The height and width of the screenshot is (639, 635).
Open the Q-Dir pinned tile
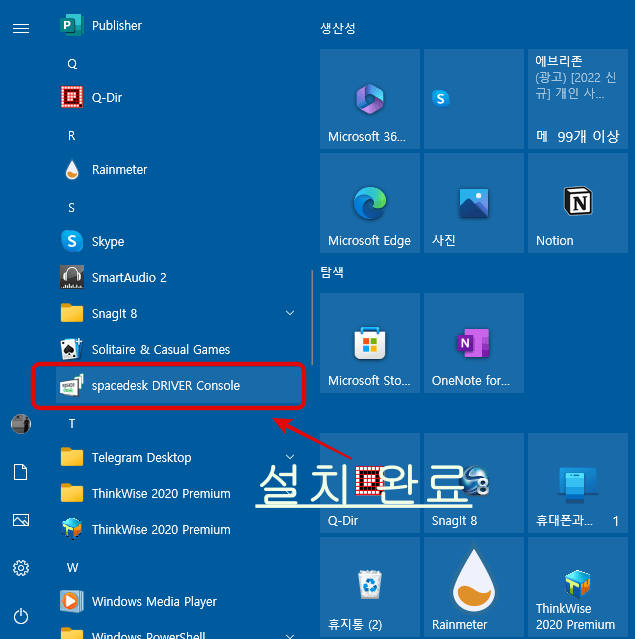370,483
